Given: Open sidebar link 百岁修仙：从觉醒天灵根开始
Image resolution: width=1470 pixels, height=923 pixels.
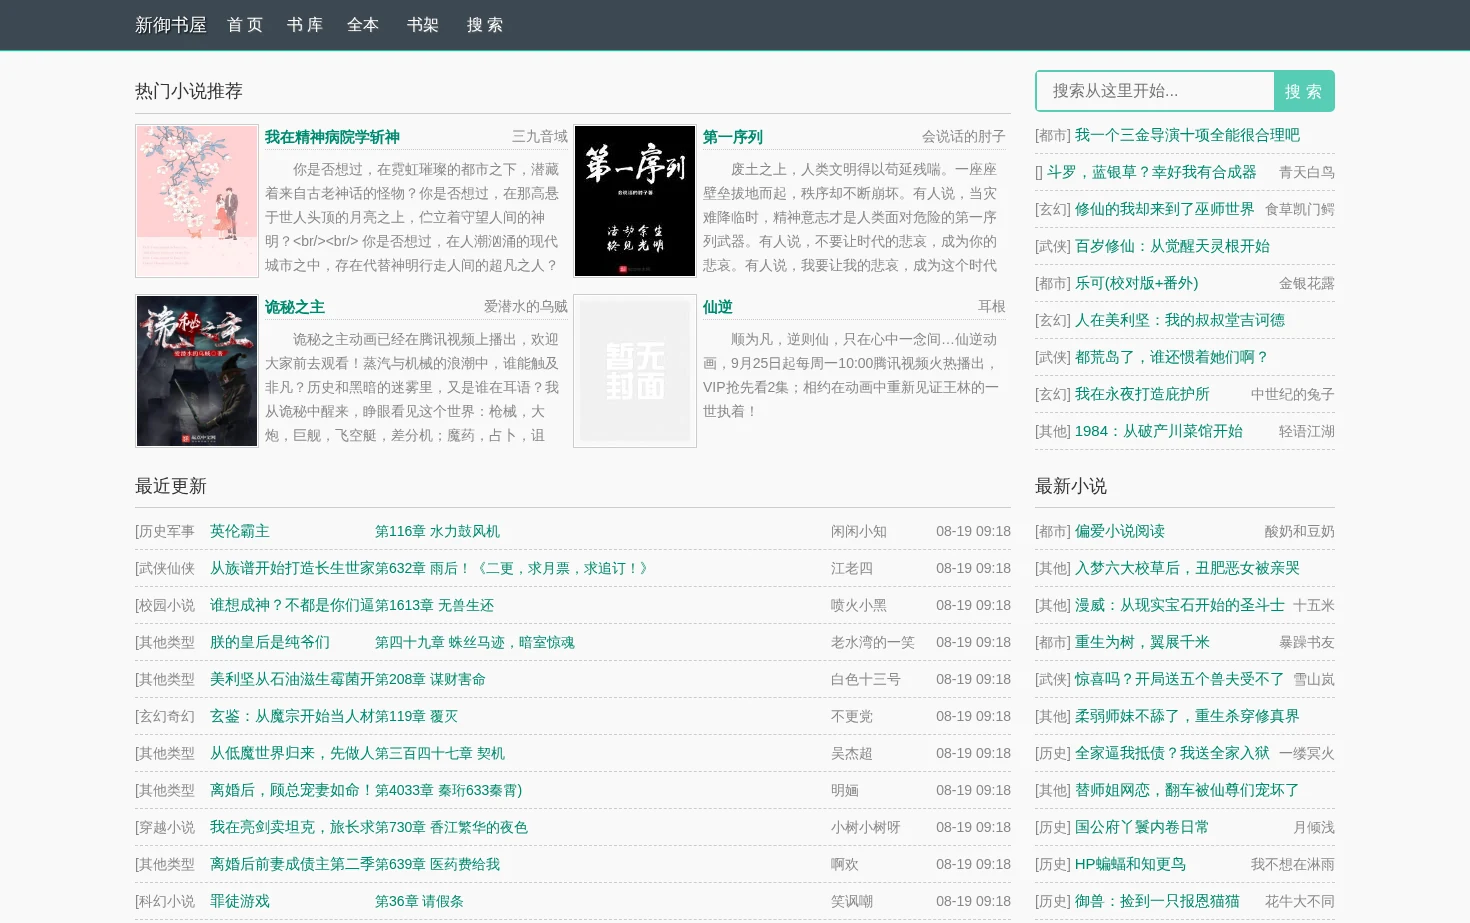Looking at the screenshot, I should (x=1172, y=246).
